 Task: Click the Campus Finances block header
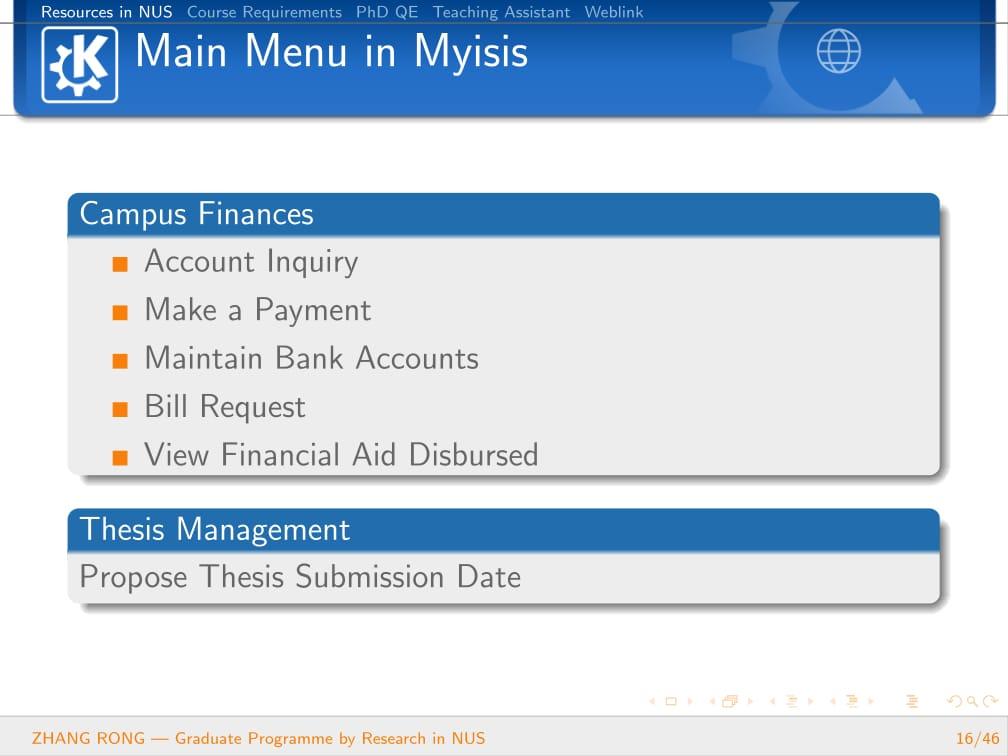click(503, 214)
